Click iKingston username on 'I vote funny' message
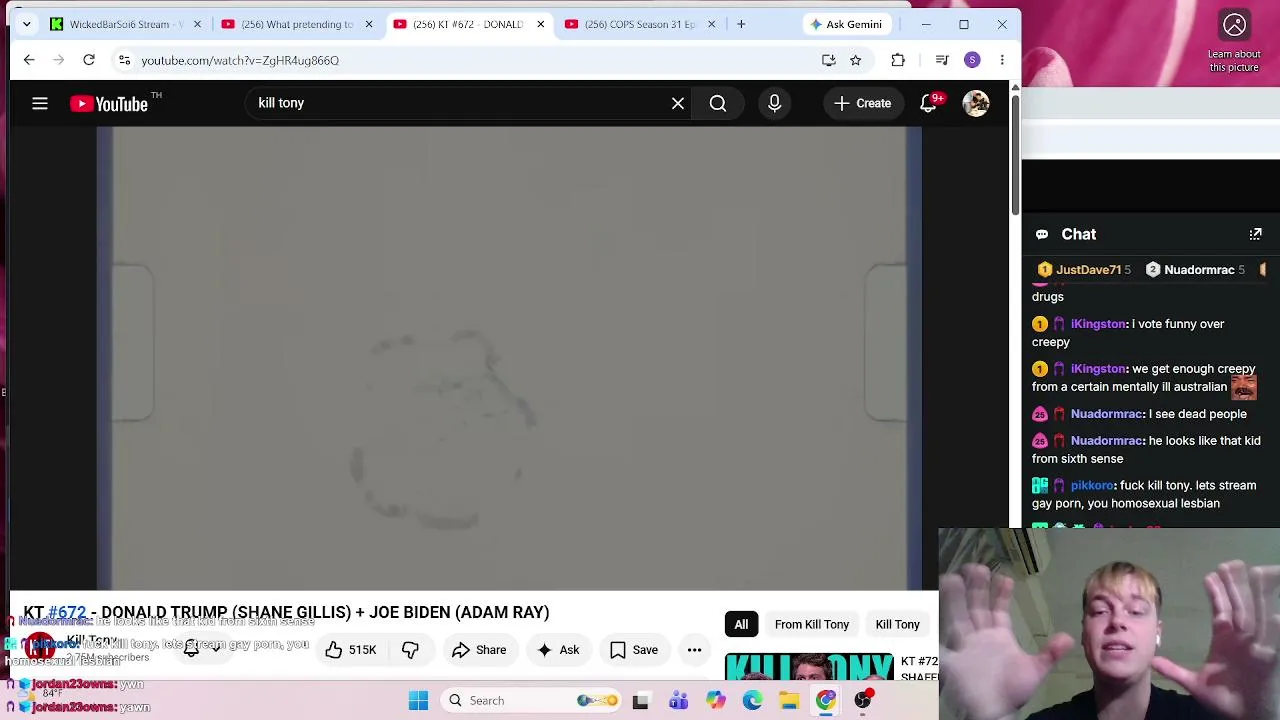Viewport: 1280px width, 720px height. (1098, 324)
